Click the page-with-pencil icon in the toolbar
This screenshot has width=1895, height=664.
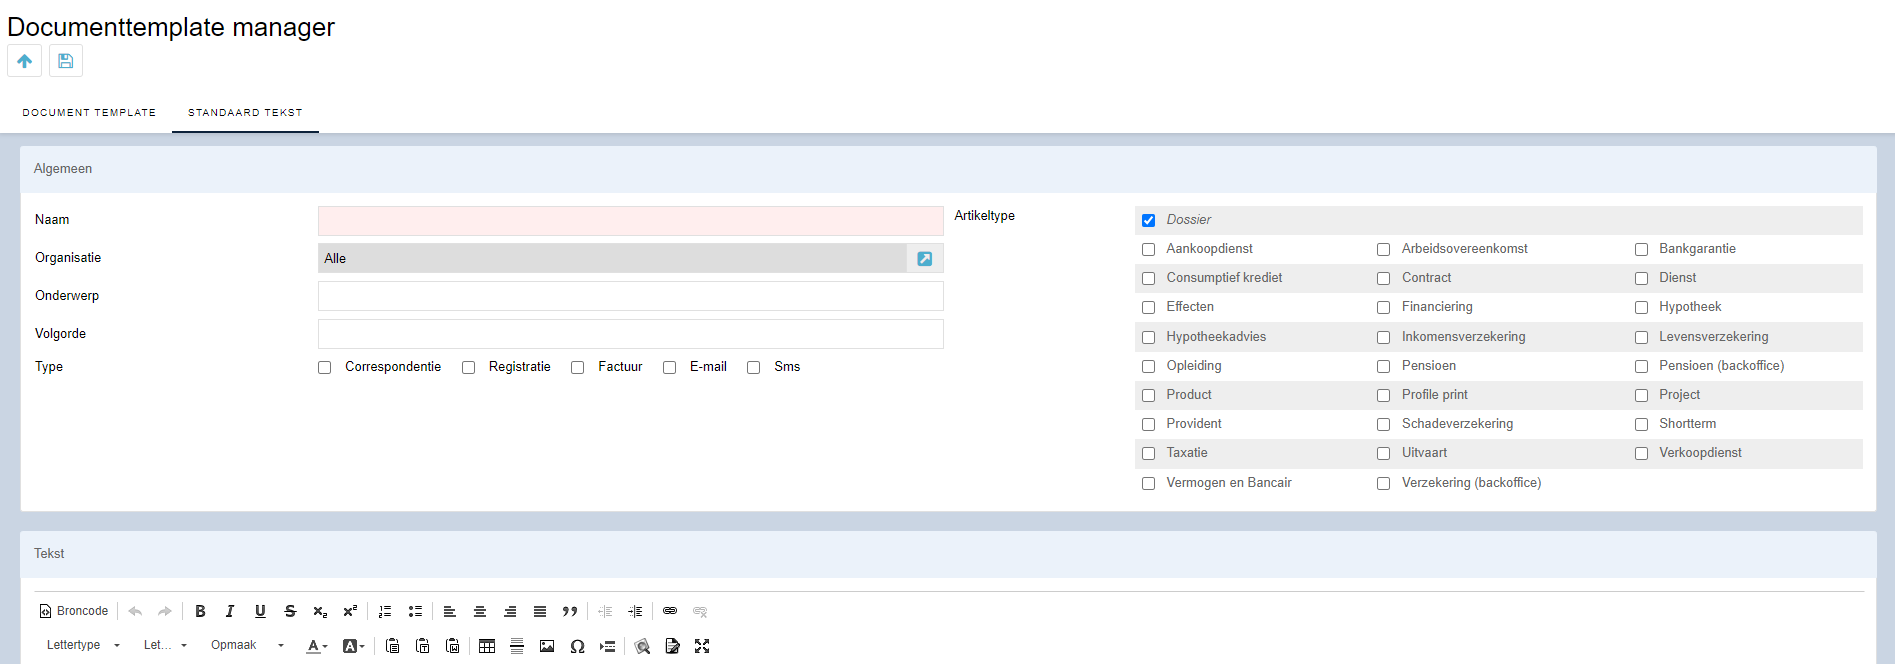pos(672,646)
